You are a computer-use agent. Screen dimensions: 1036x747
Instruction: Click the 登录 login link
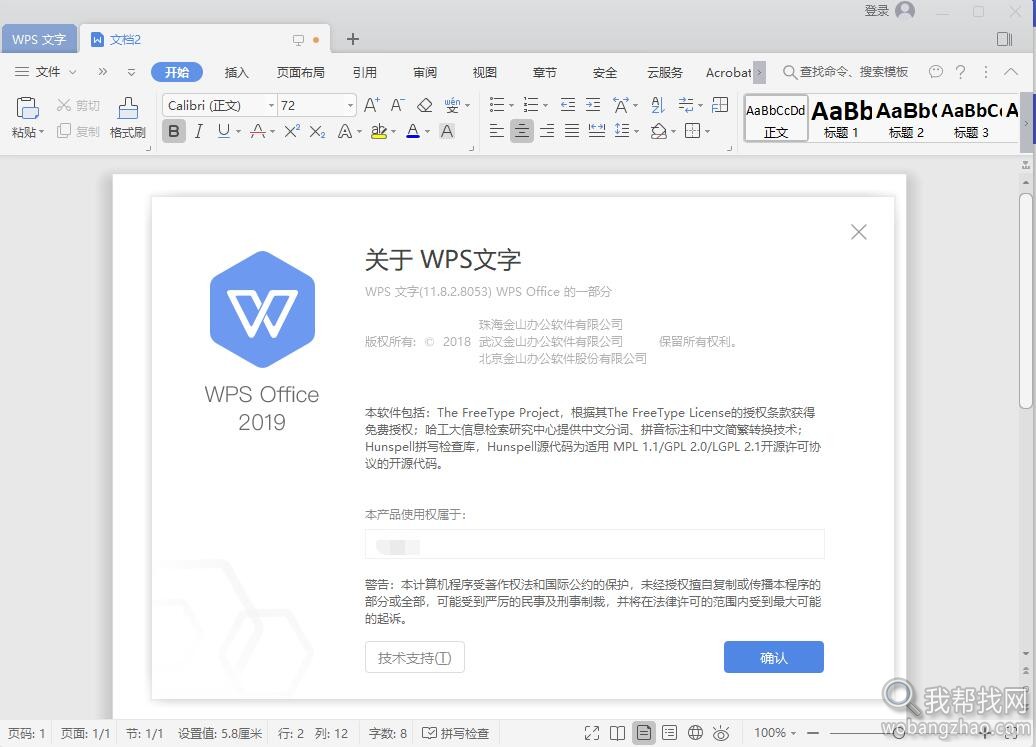pos(877,11)
